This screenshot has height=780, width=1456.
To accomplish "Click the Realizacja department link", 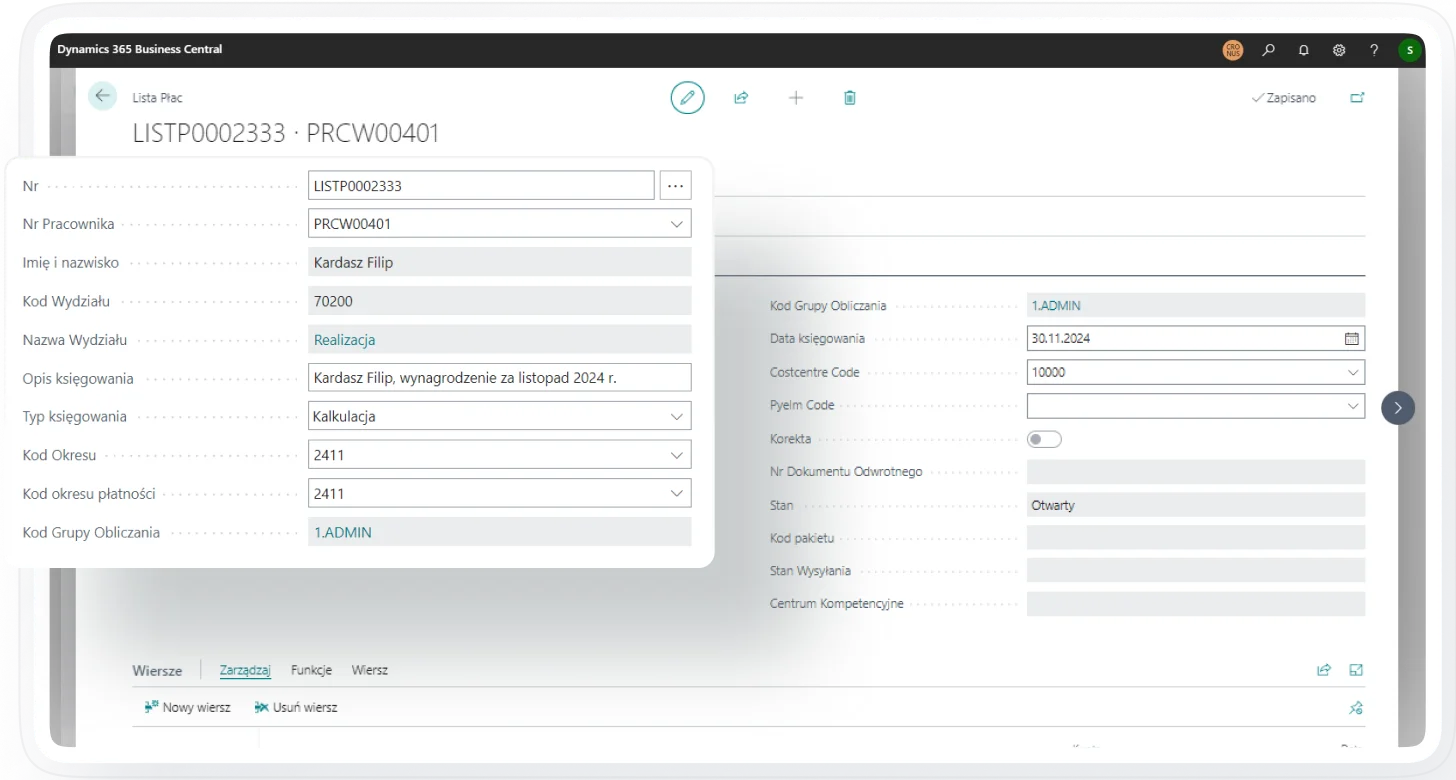I will click(344, 340).
